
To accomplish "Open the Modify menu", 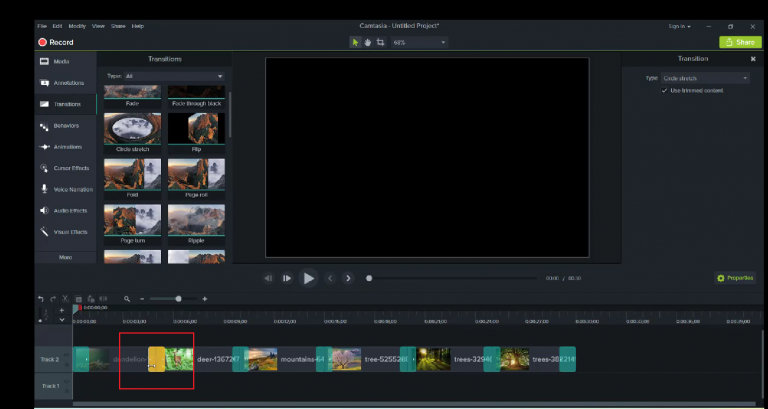I will coord(77,26).
